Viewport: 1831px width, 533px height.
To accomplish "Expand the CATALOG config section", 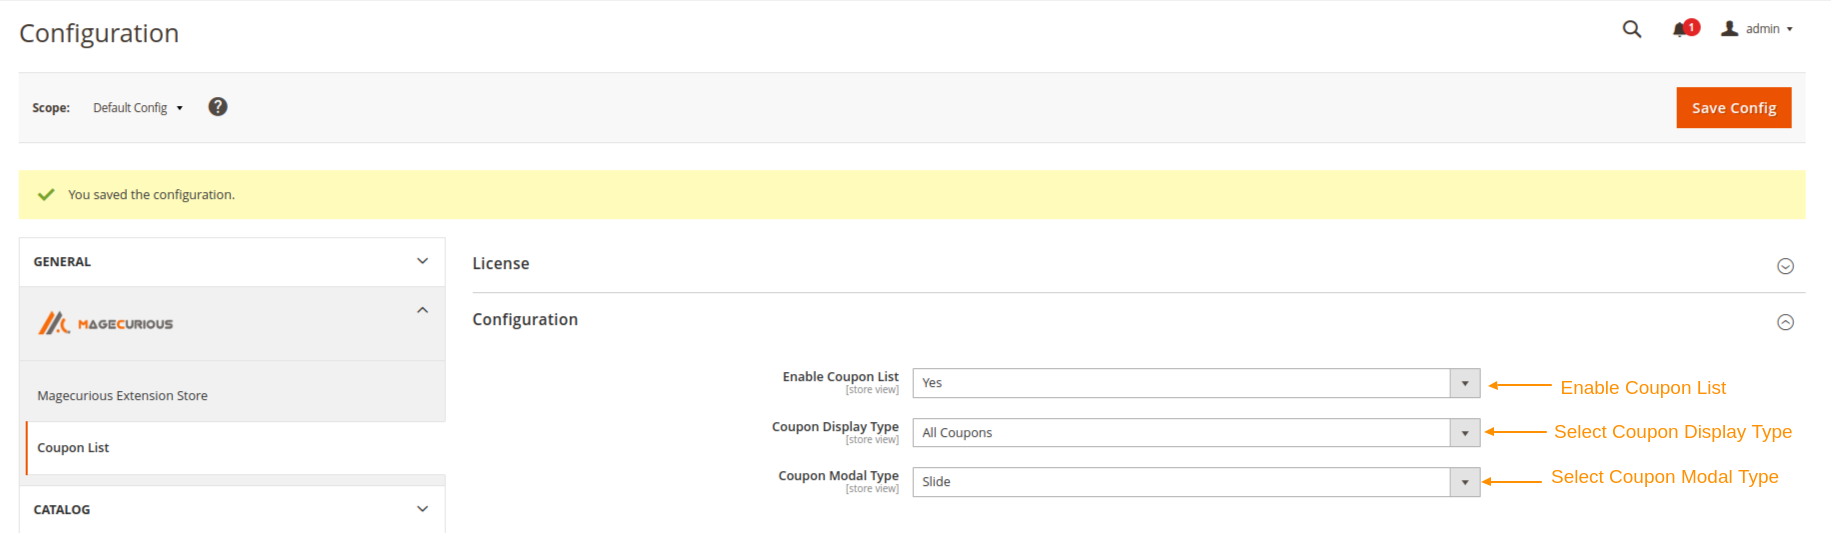I will [232, 510].
